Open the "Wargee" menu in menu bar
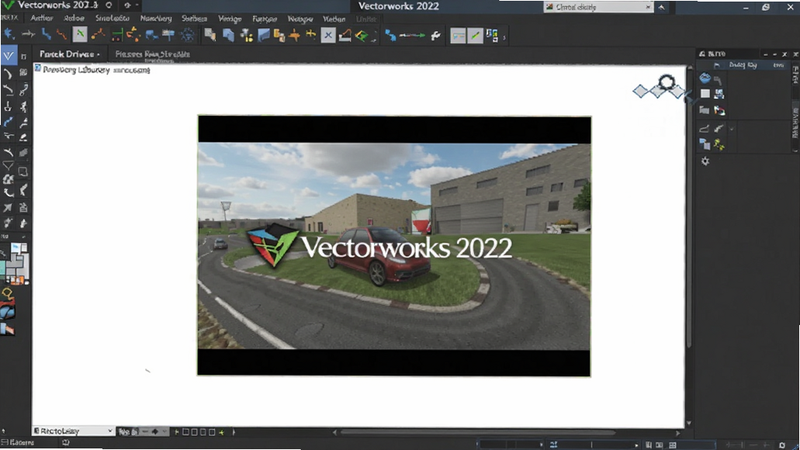 pos(300,19)
